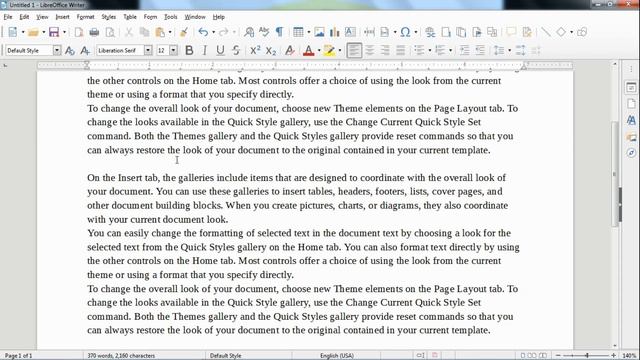Toggle Strikethrough formatting

pyautogui.click(x=236, y=51)
